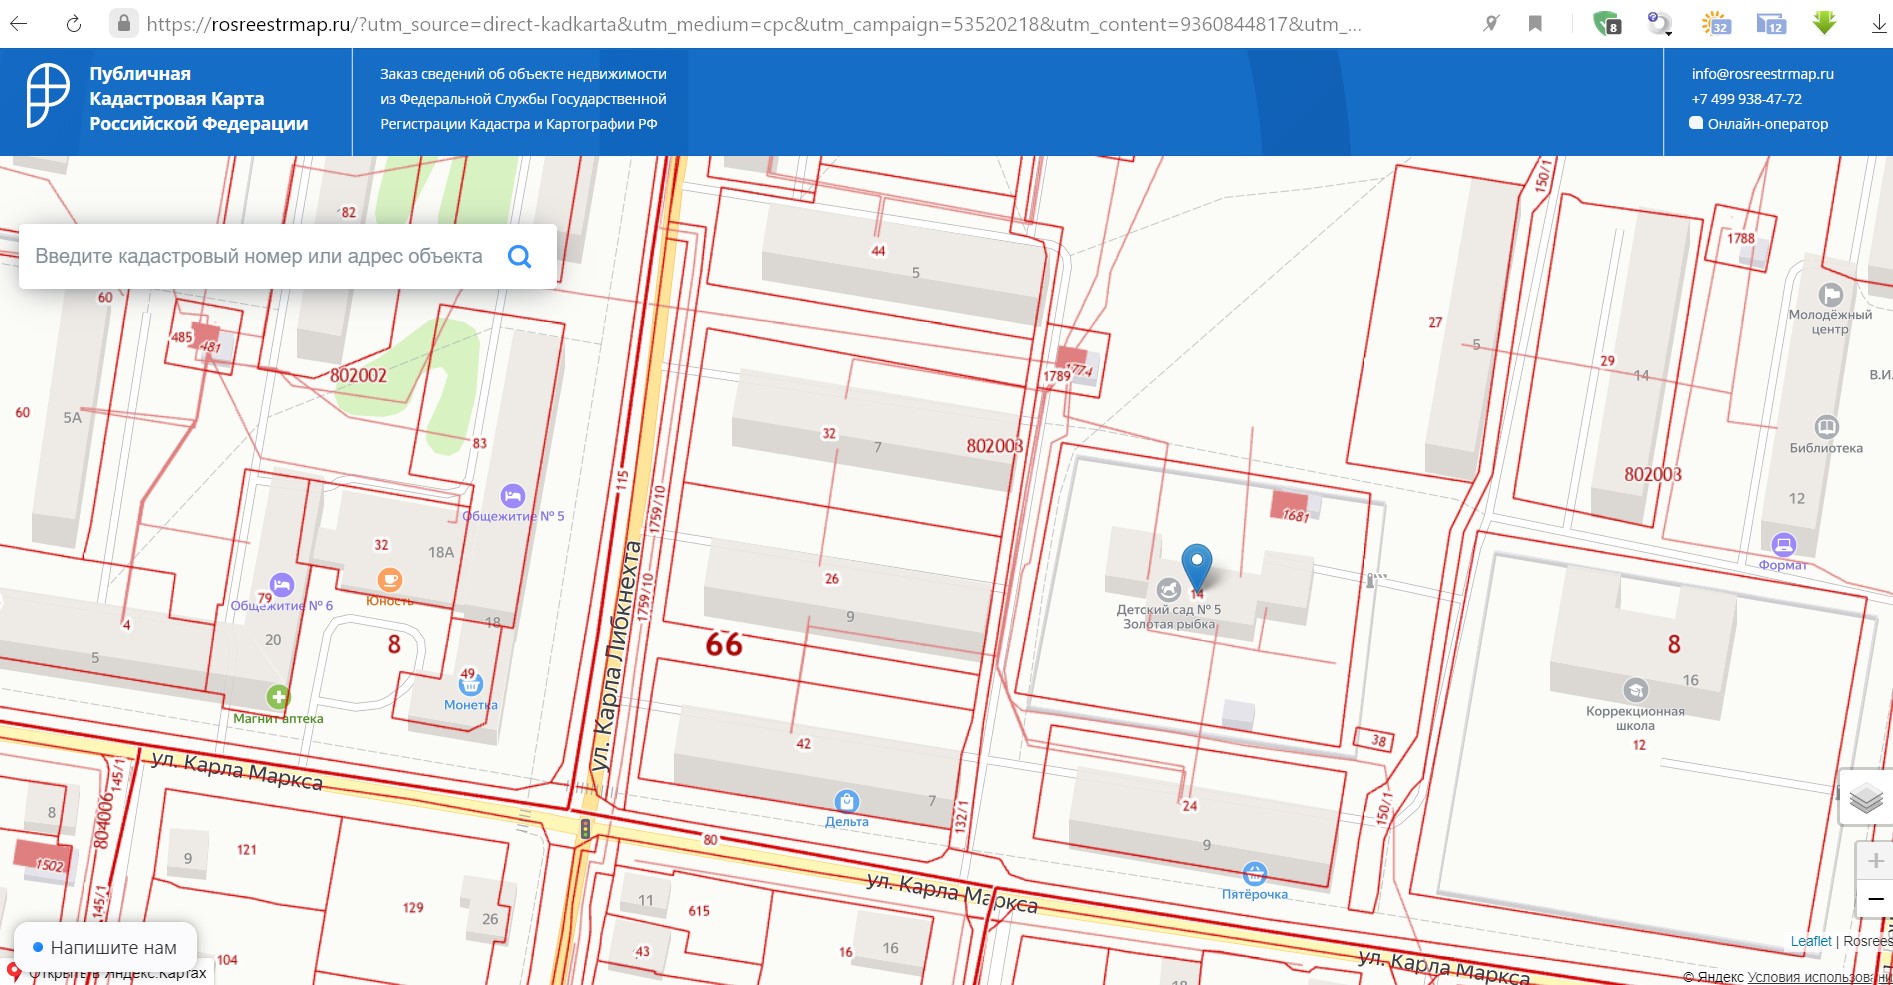This screenshot has width=1893, height=985.
Task: Bookmark the page with the bookmark icon
Action: [x=1535, y=24]
